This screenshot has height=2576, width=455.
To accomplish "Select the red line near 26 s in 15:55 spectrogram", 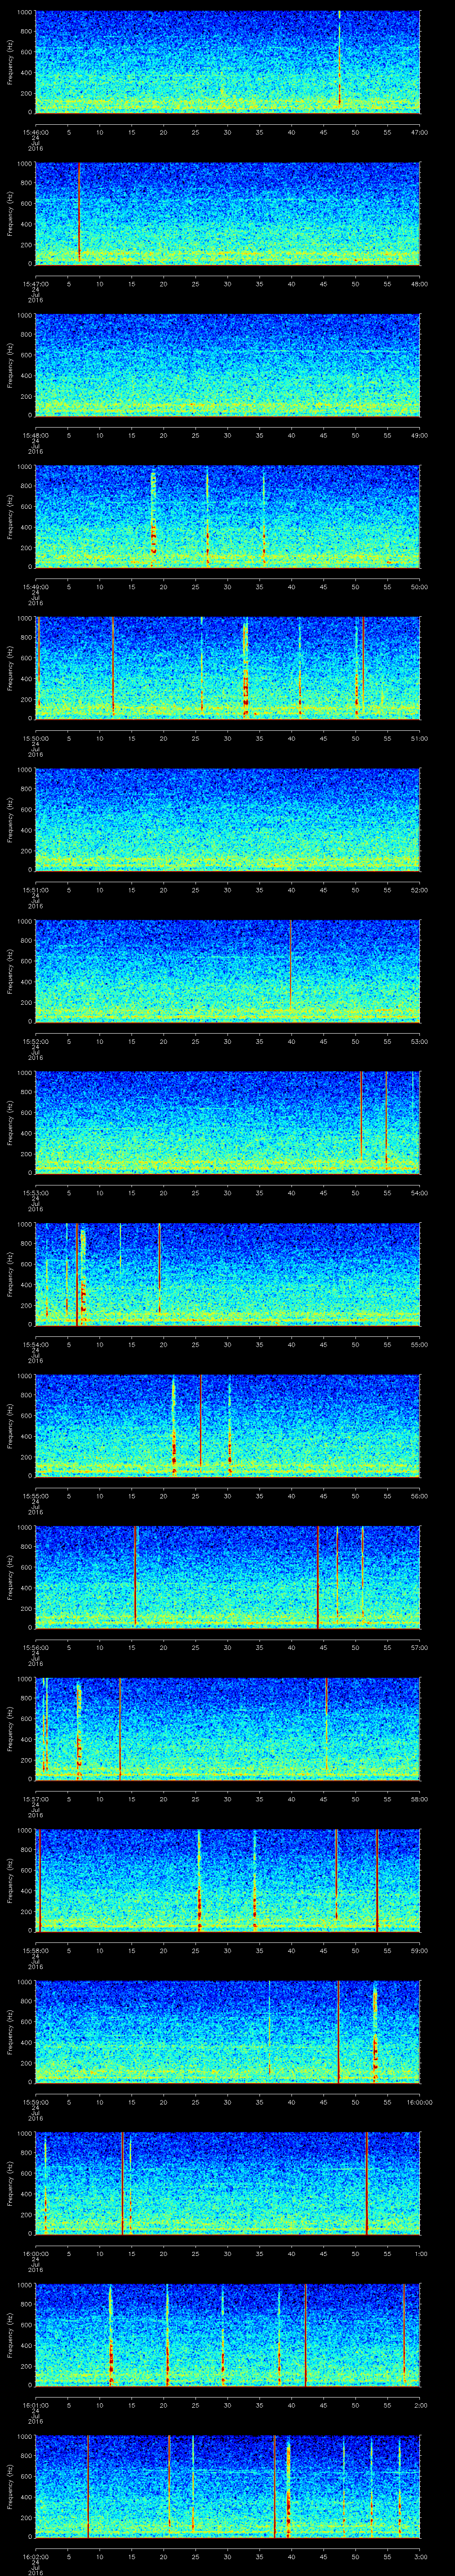I will [x=201, y=1421].
